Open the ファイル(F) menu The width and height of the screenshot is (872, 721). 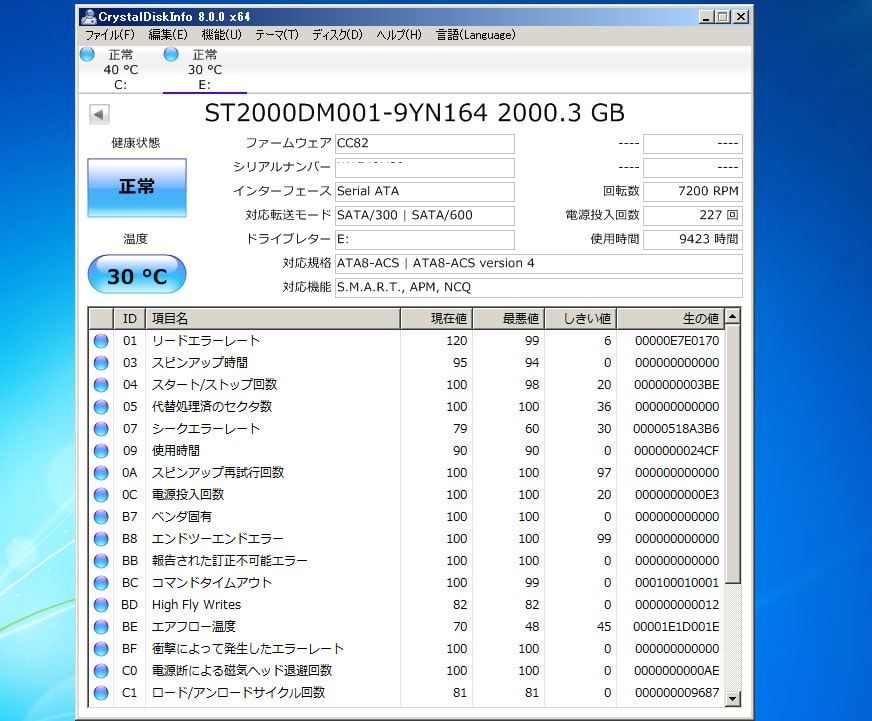[110, 35]
